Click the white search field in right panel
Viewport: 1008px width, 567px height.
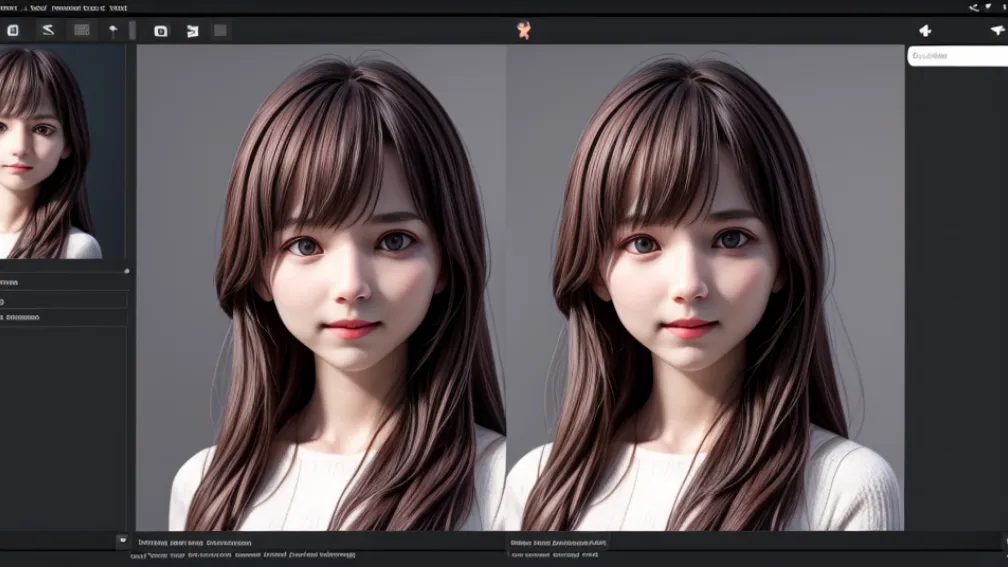[x=958, y=56]
